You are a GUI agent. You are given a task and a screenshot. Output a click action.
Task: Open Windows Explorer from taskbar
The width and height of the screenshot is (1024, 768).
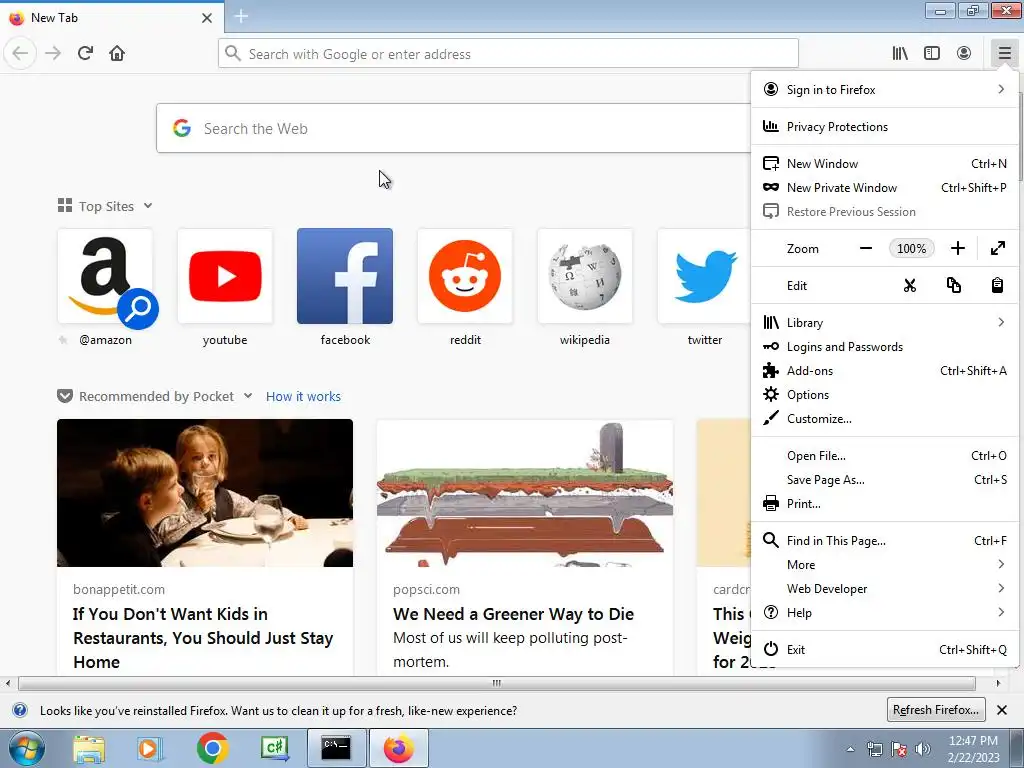(x=88, y=749)
